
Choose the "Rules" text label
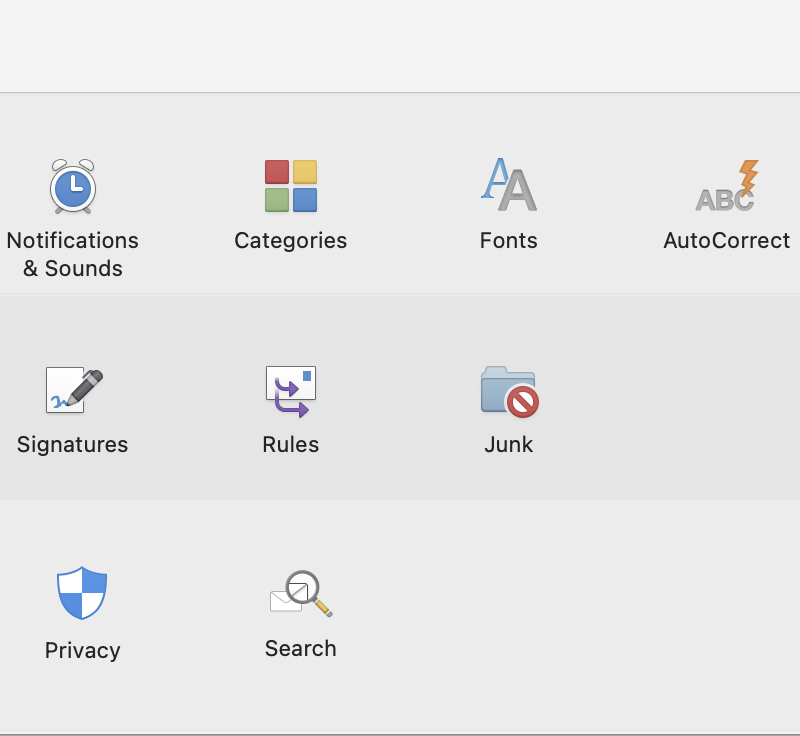(x=291, y=445)
